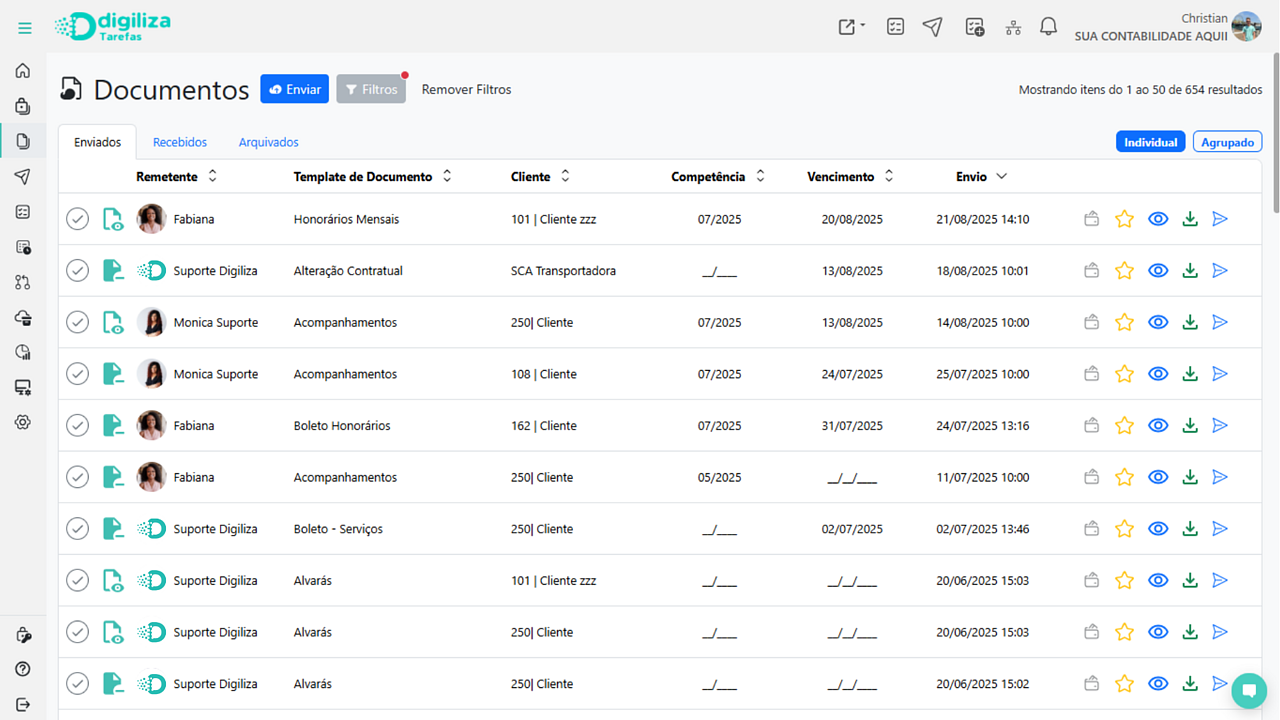Star the Alteração Contratual document

click(1124, 271)
